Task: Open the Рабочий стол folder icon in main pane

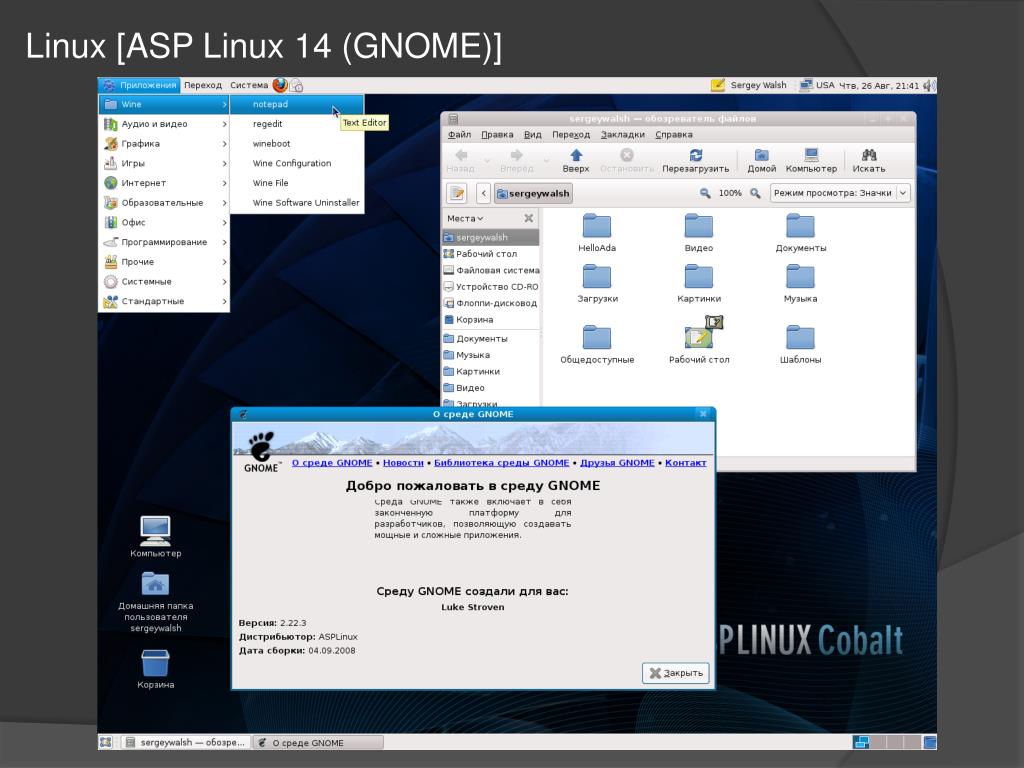Action: tap(699, 340)
